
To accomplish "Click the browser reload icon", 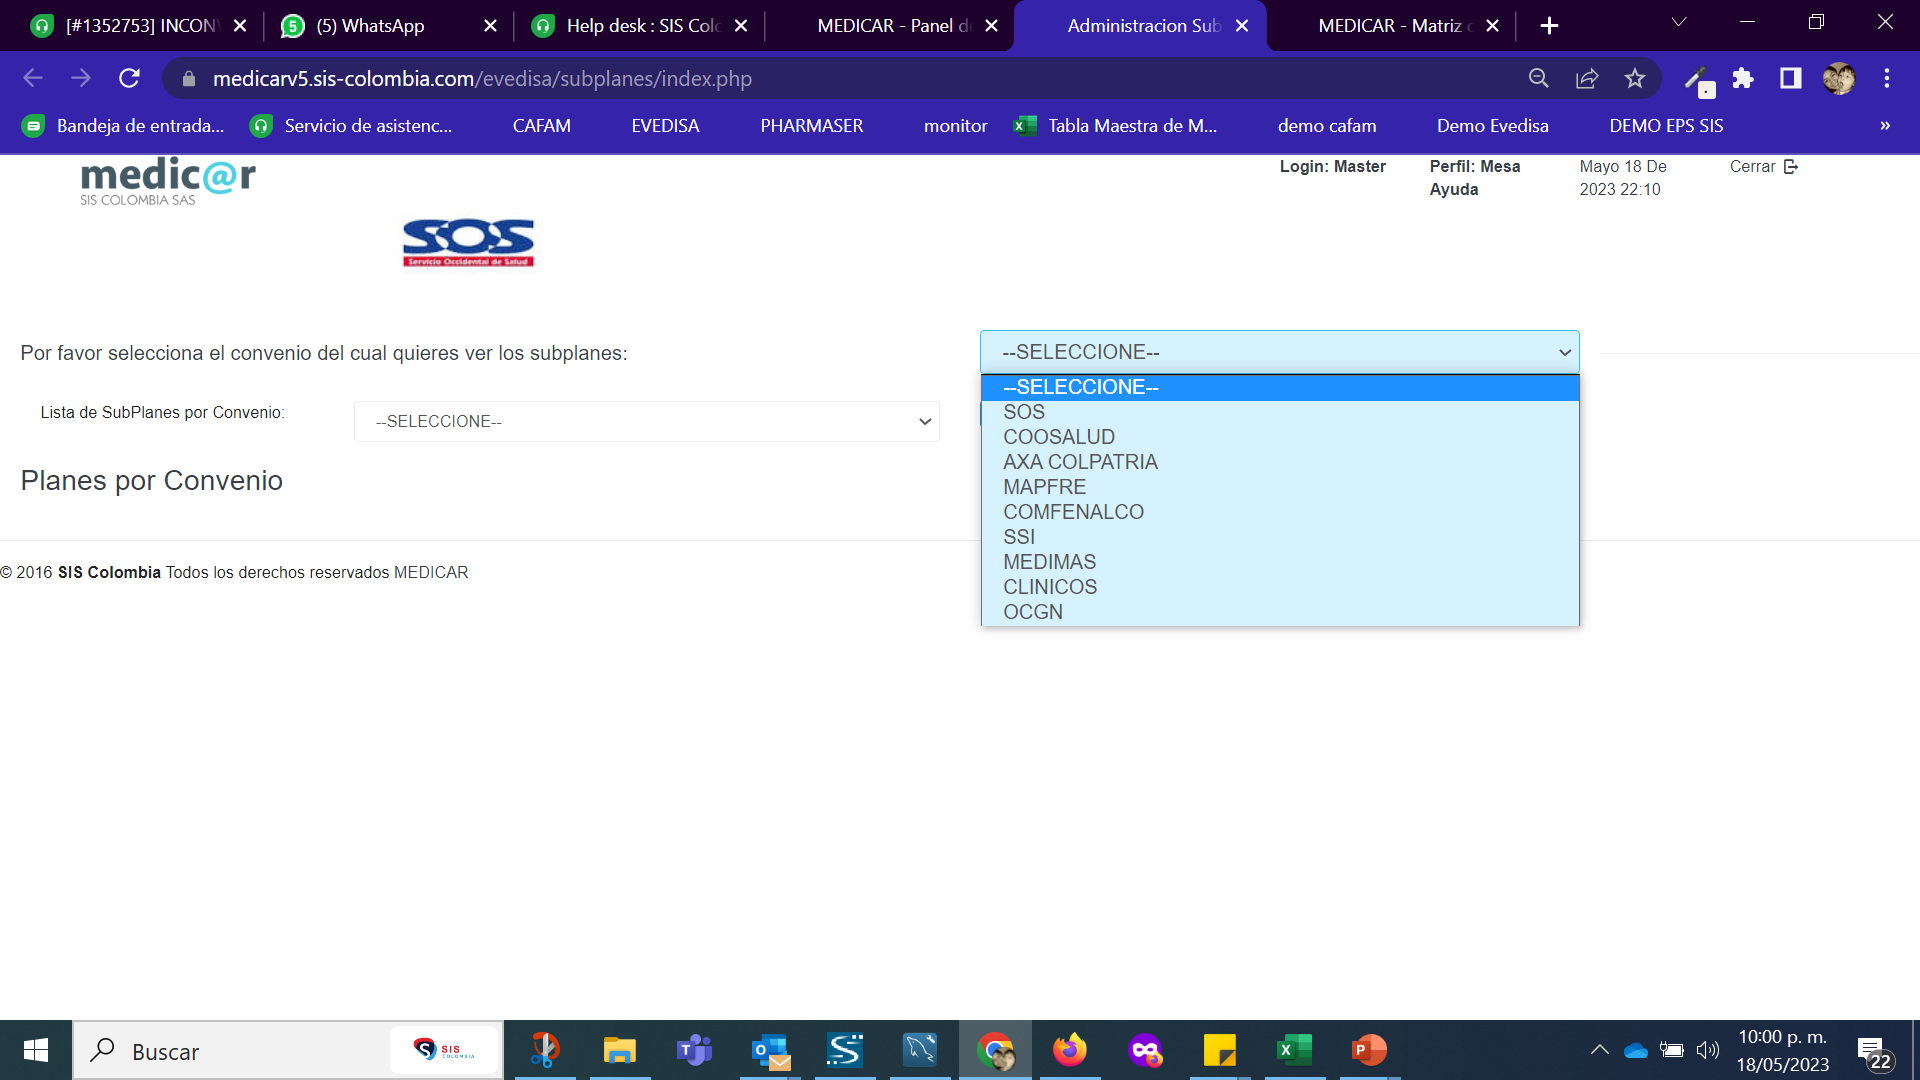I will (x=129, y=78).
